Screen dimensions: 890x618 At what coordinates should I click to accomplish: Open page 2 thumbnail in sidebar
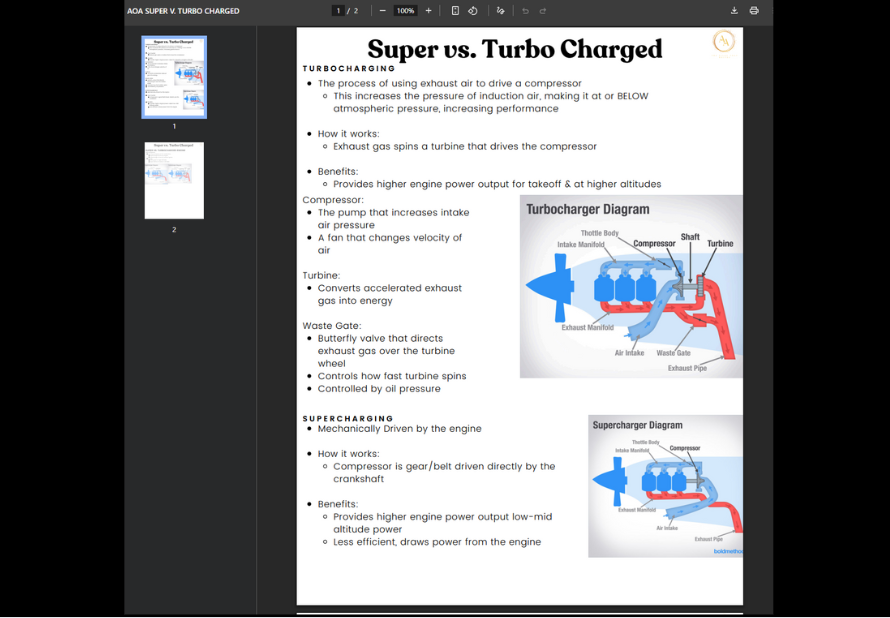point(174,180)
